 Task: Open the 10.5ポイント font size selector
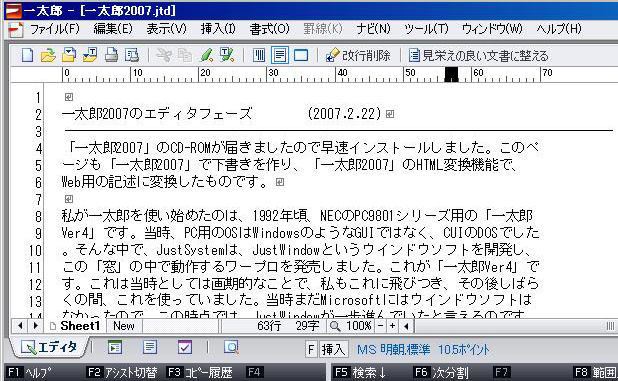[x=464, y=349]
